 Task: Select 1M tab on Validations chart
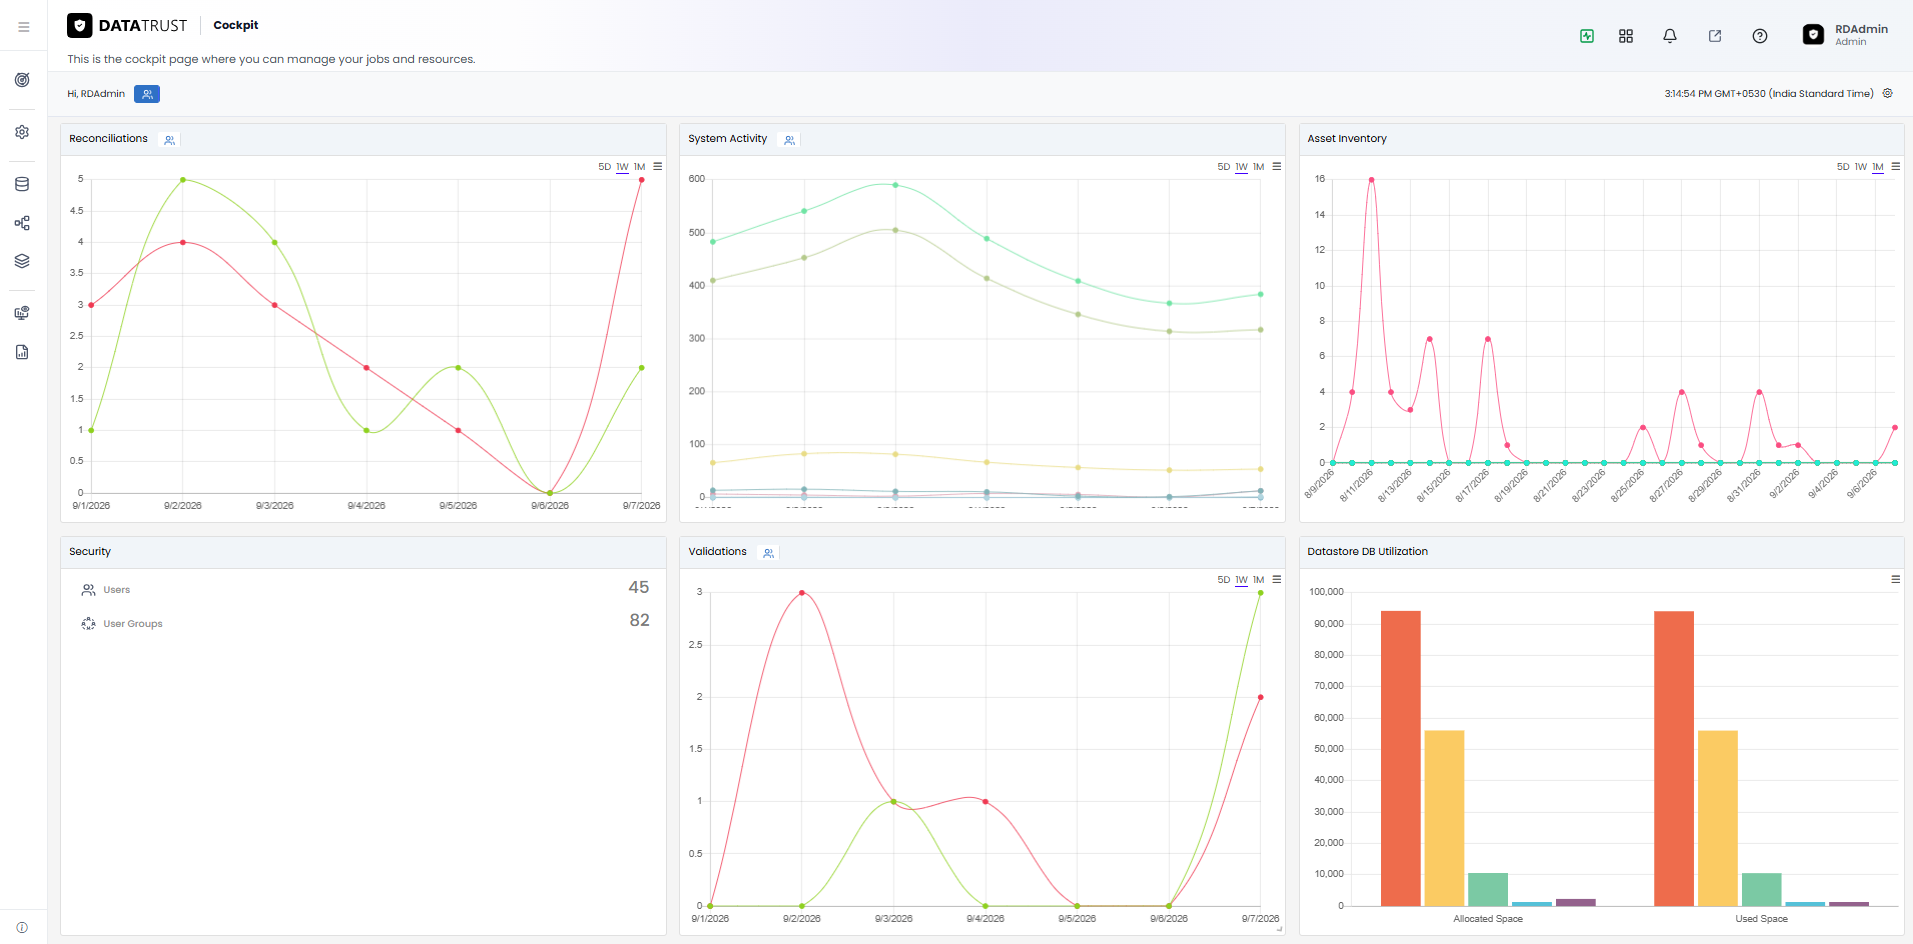pos(1259,580)
